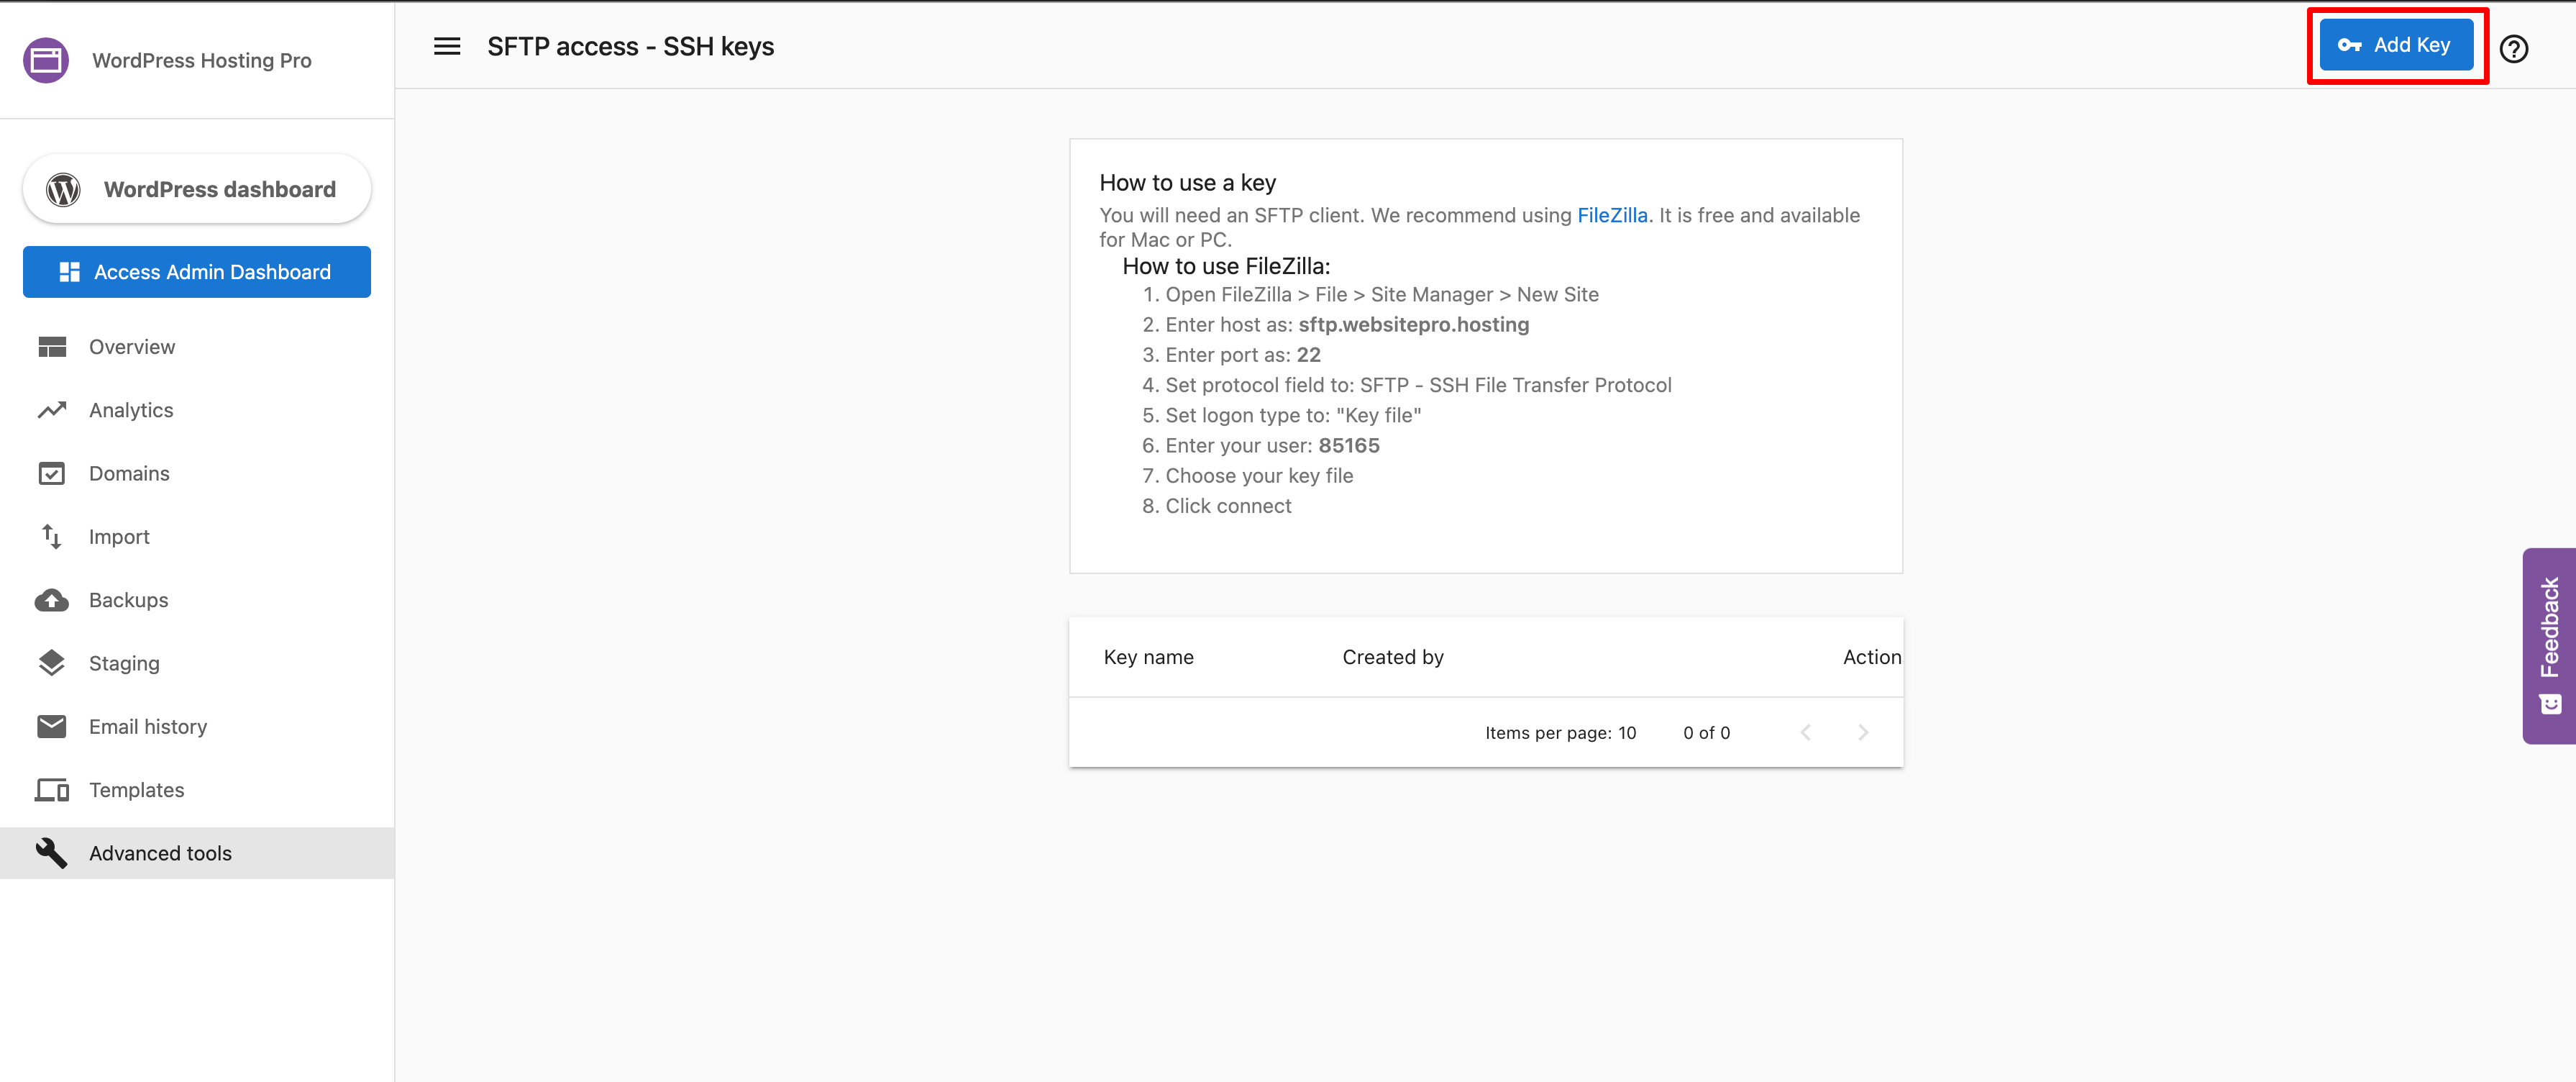Image resolution: width=2576 pixels, height=1082 pixels.
Task: Click the help question mark icon
Action: pos(2513,48)
